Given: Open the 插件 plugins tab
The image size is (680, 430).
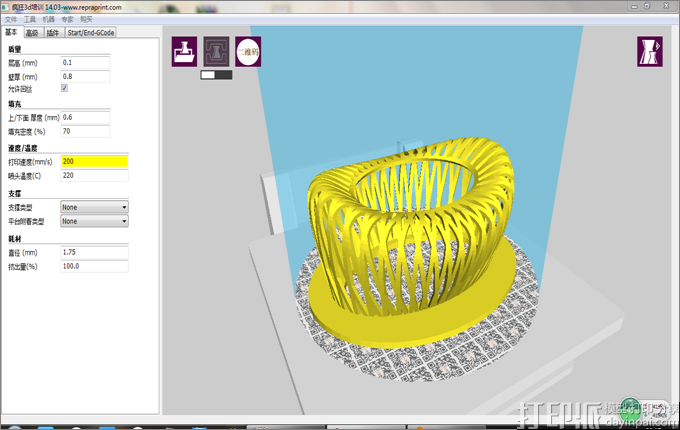Looking at the screenshot, I should (x=53, y=33).
